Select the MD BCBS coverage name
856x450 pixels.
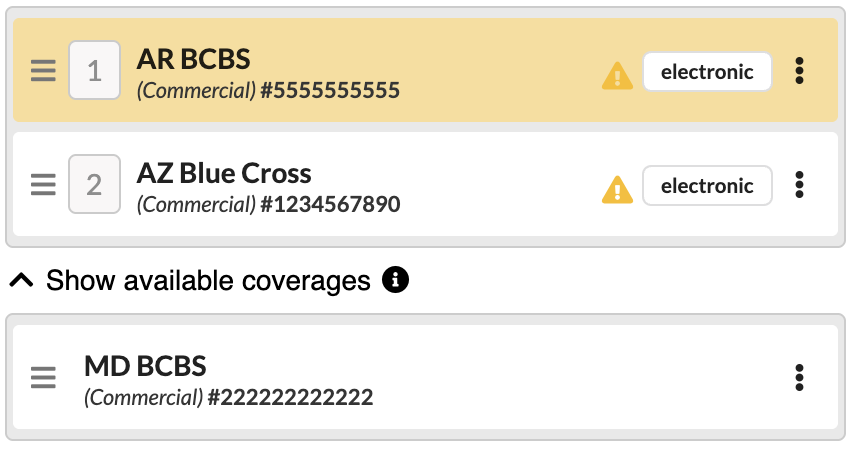(x=145, y=366)
